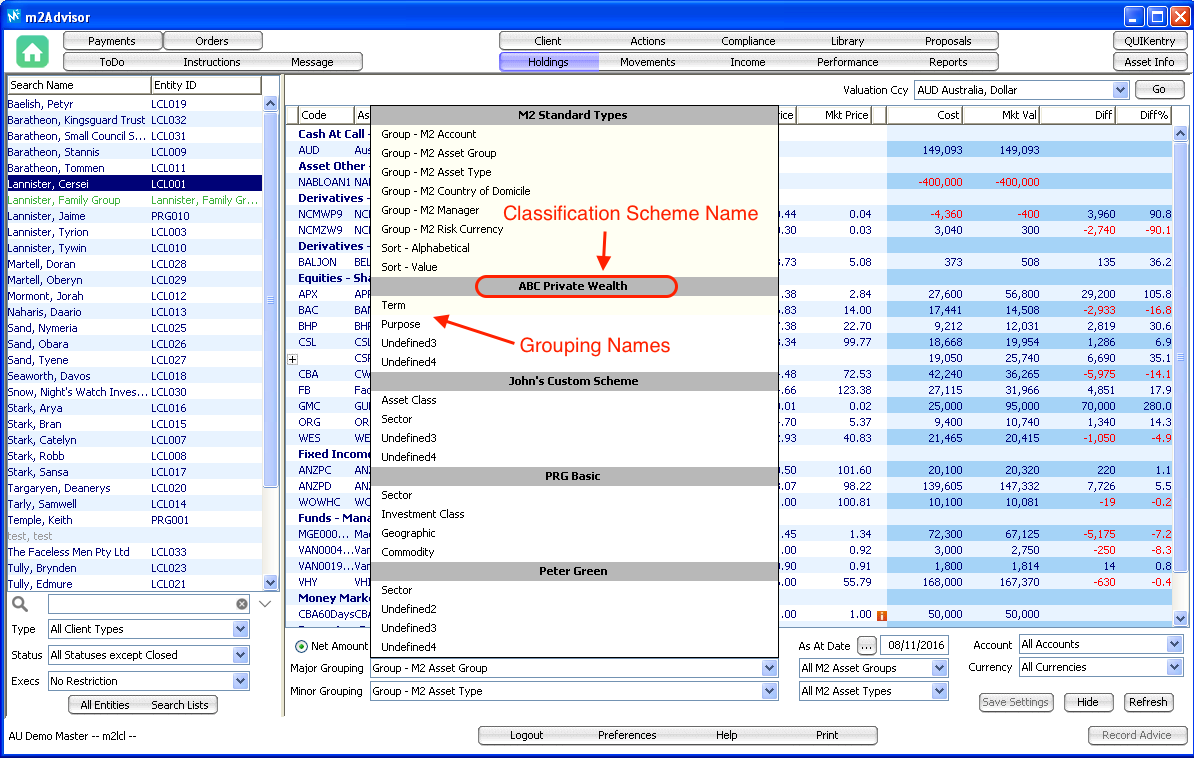Click the green Home icon
Viewport: 1194px width, 758px height.
pyautogui.click(x=33, y=51)
